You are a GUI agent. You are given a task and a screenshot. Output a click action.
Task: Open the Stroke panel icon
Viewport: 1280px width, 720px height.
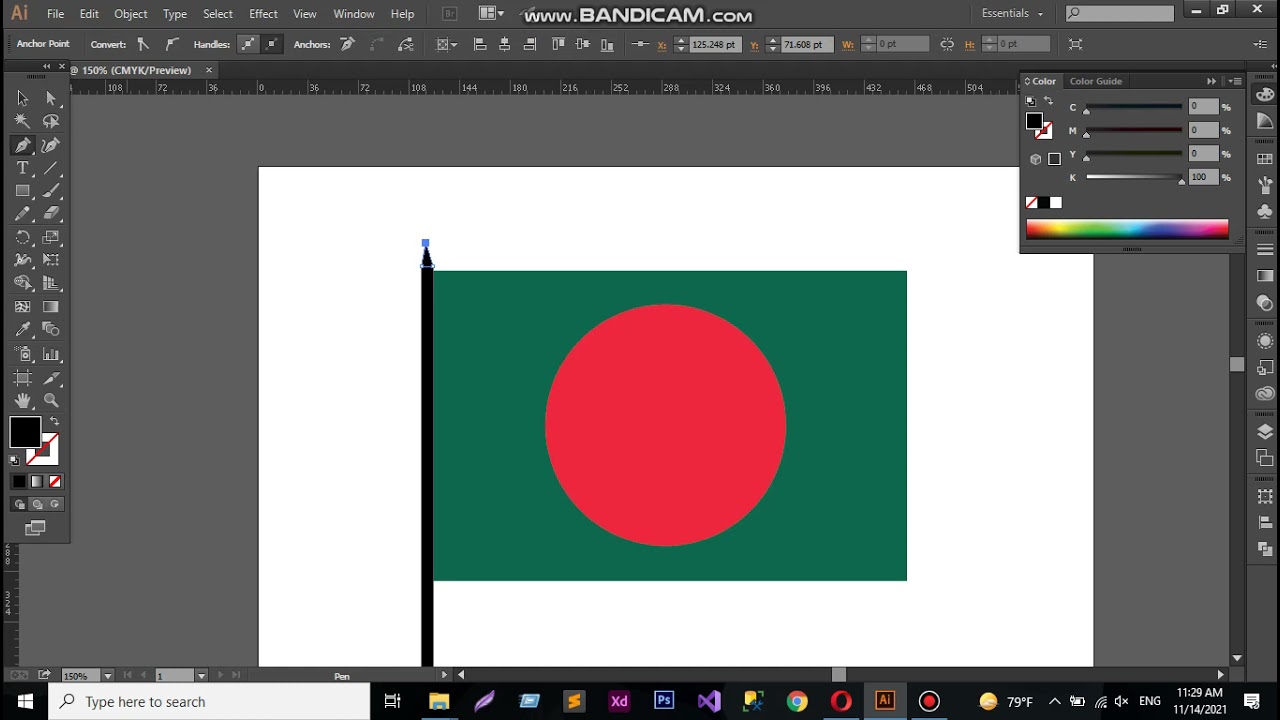click(x=1265, y=249)
